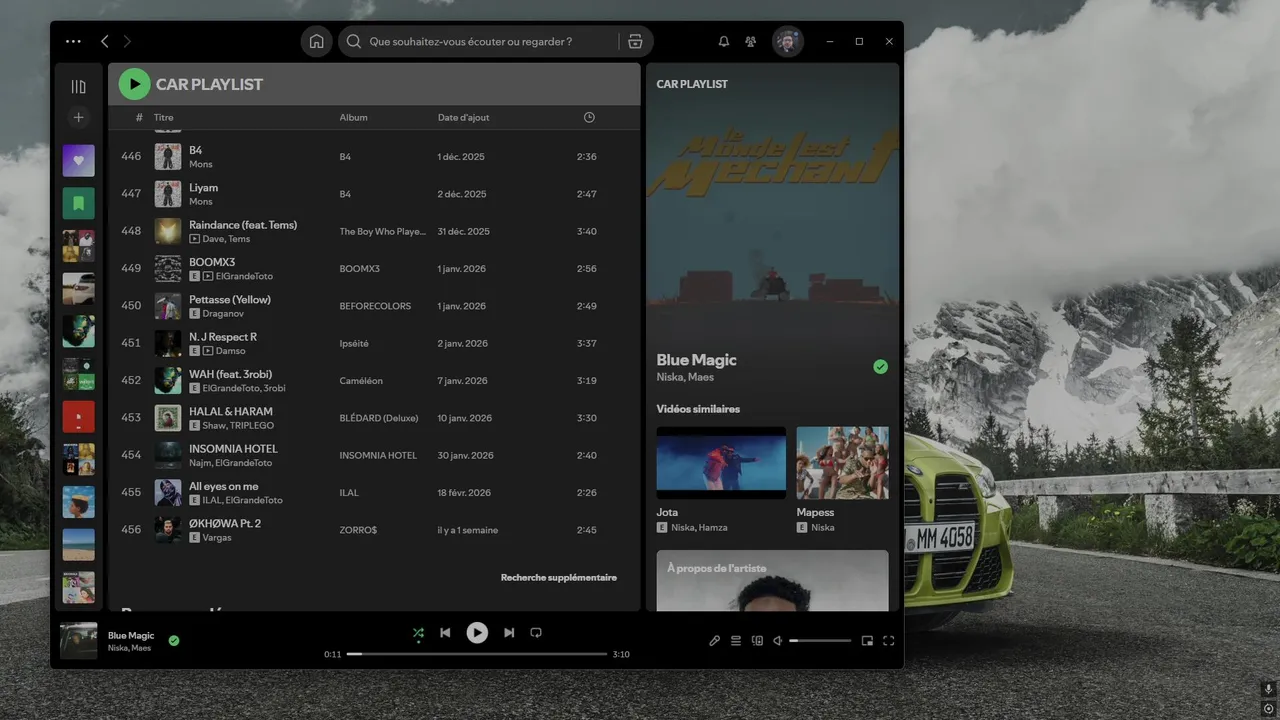Image resolution: width=1280 pixels, height=720 pixels.
Task: Enter full screen mode icon
Action: coord(888,641)
